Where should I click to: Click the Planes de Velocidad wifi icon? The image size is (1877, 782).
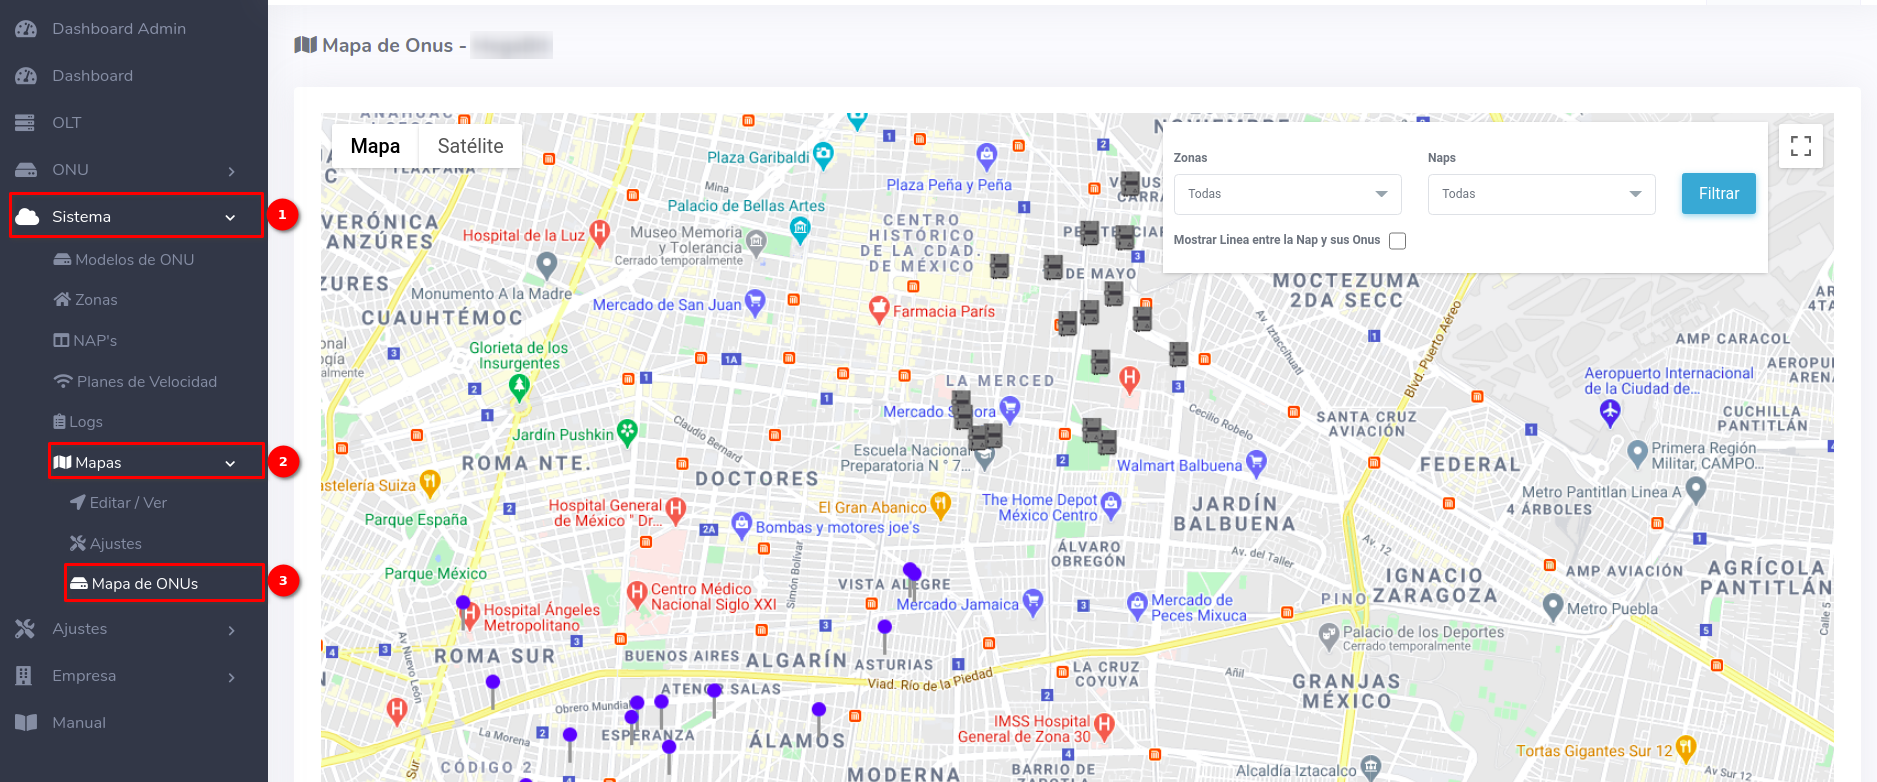[x=63, y=381]
